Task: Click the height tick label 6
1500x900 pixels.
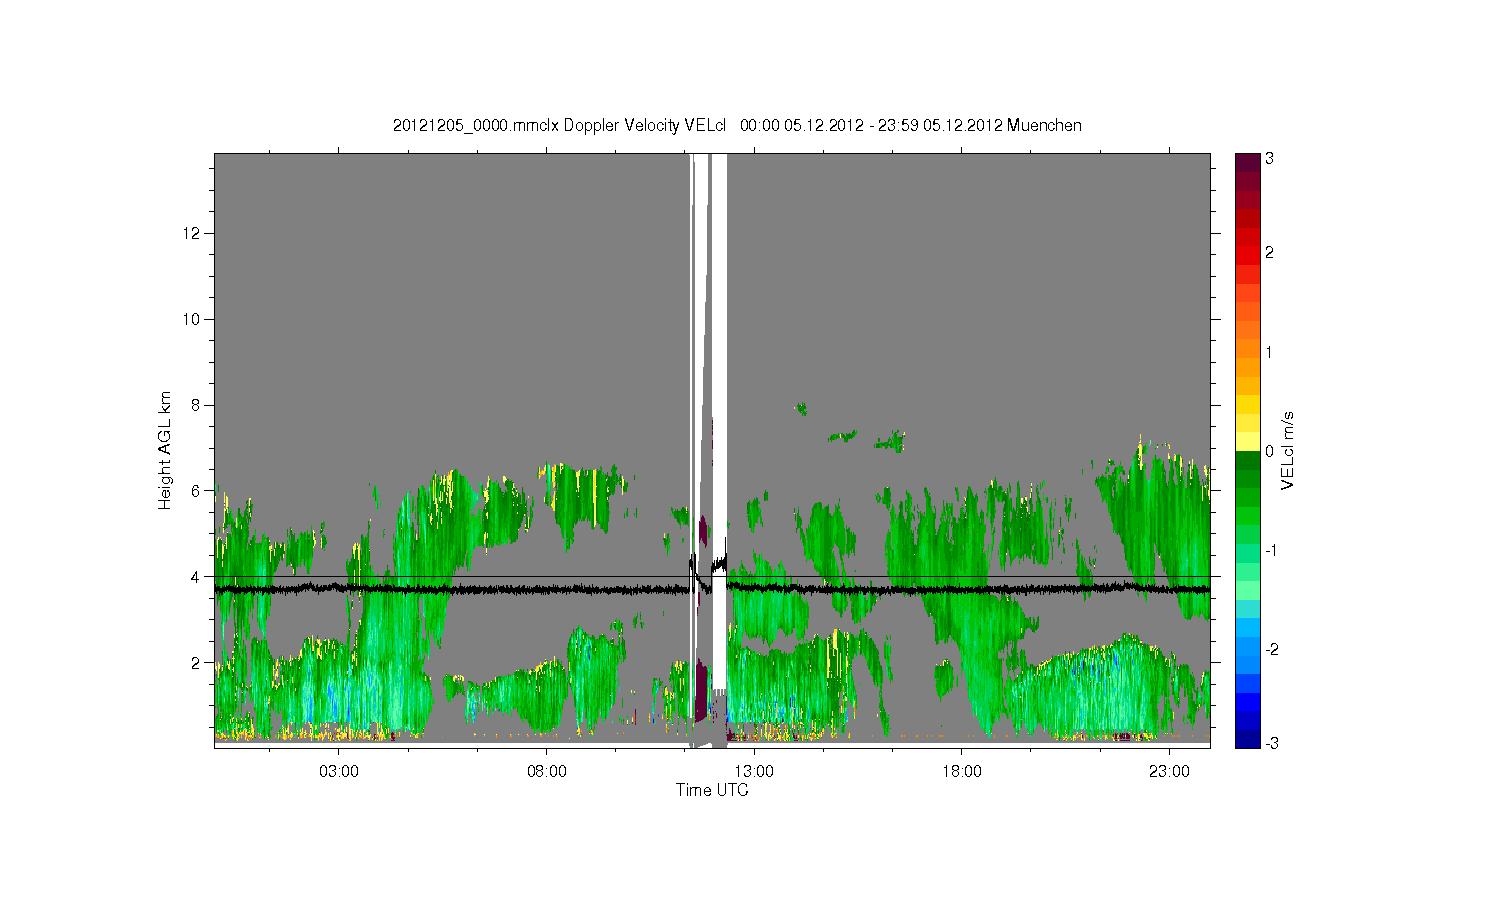Action: click(x=197, y=490)
